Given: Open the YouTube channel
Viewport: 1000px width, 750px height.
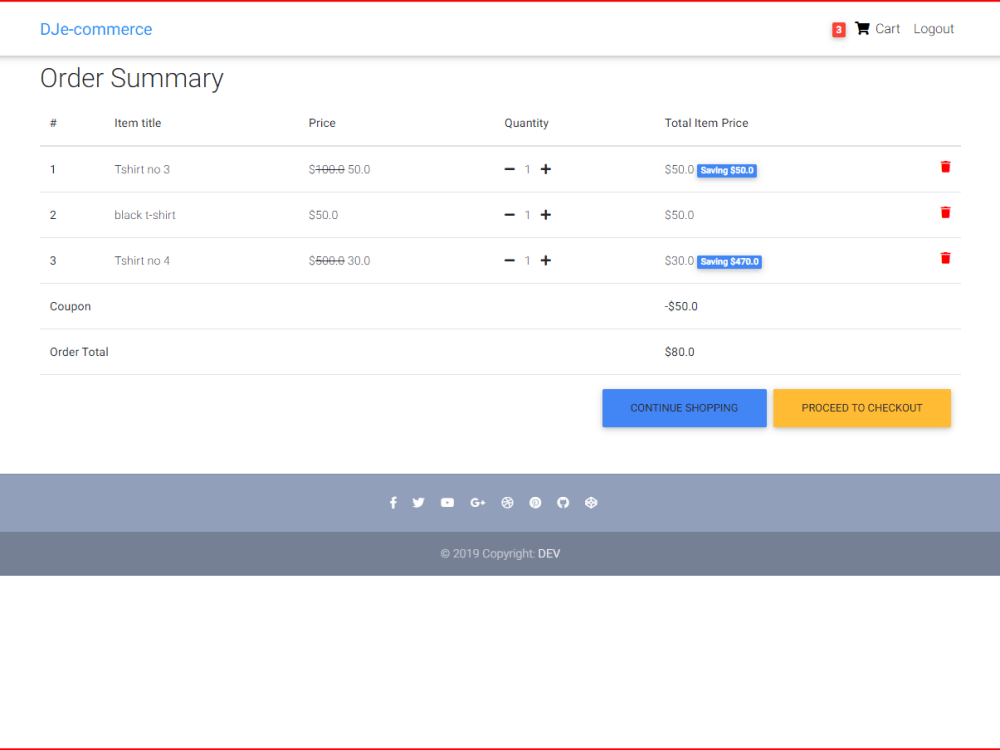Looking at the screenshot, I should tap(447, 502).
